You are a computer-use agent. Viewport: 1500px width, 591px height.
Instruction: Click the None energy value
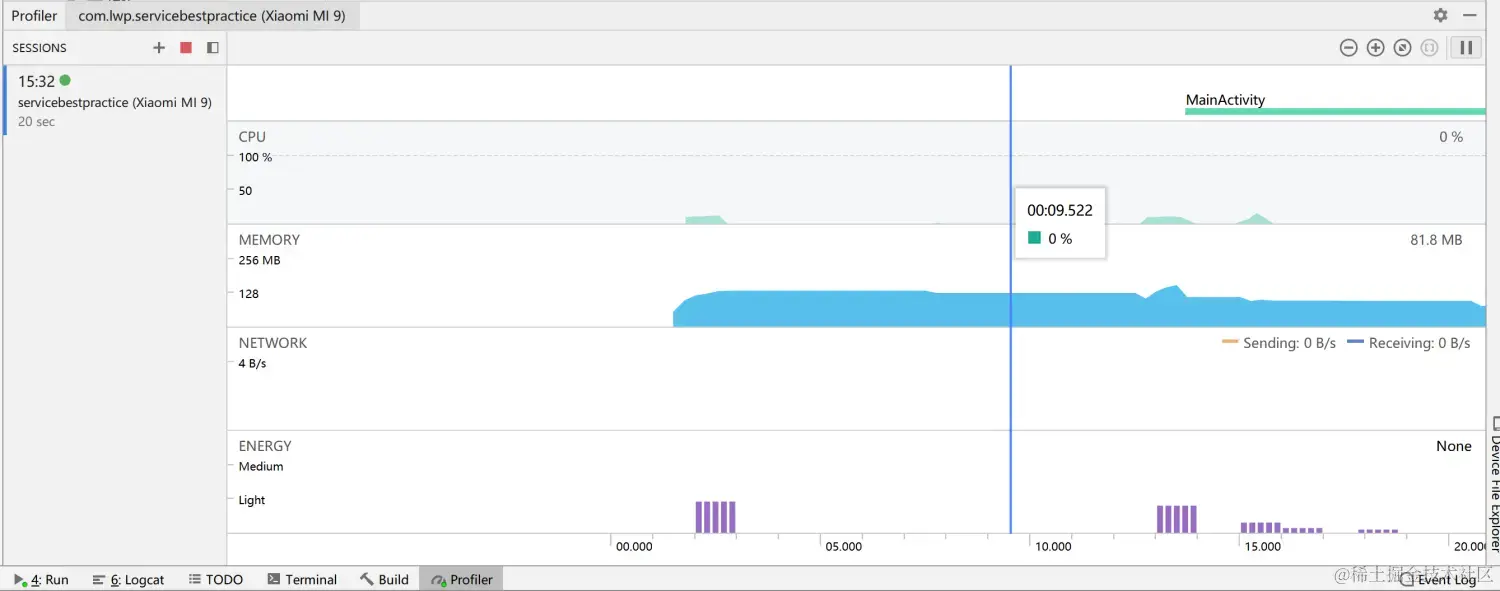pyautogui.click(x=1454, y=446)
